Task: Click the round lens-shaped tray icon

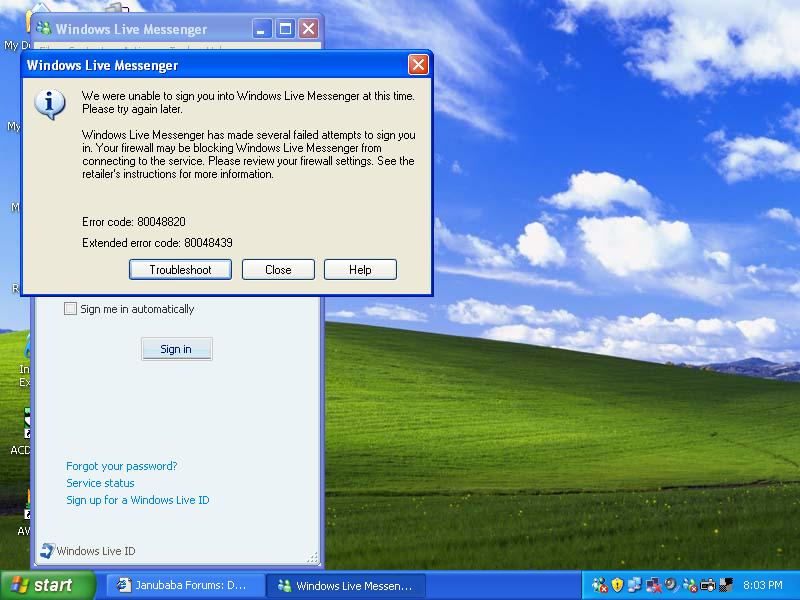Action: pos(671,585)
